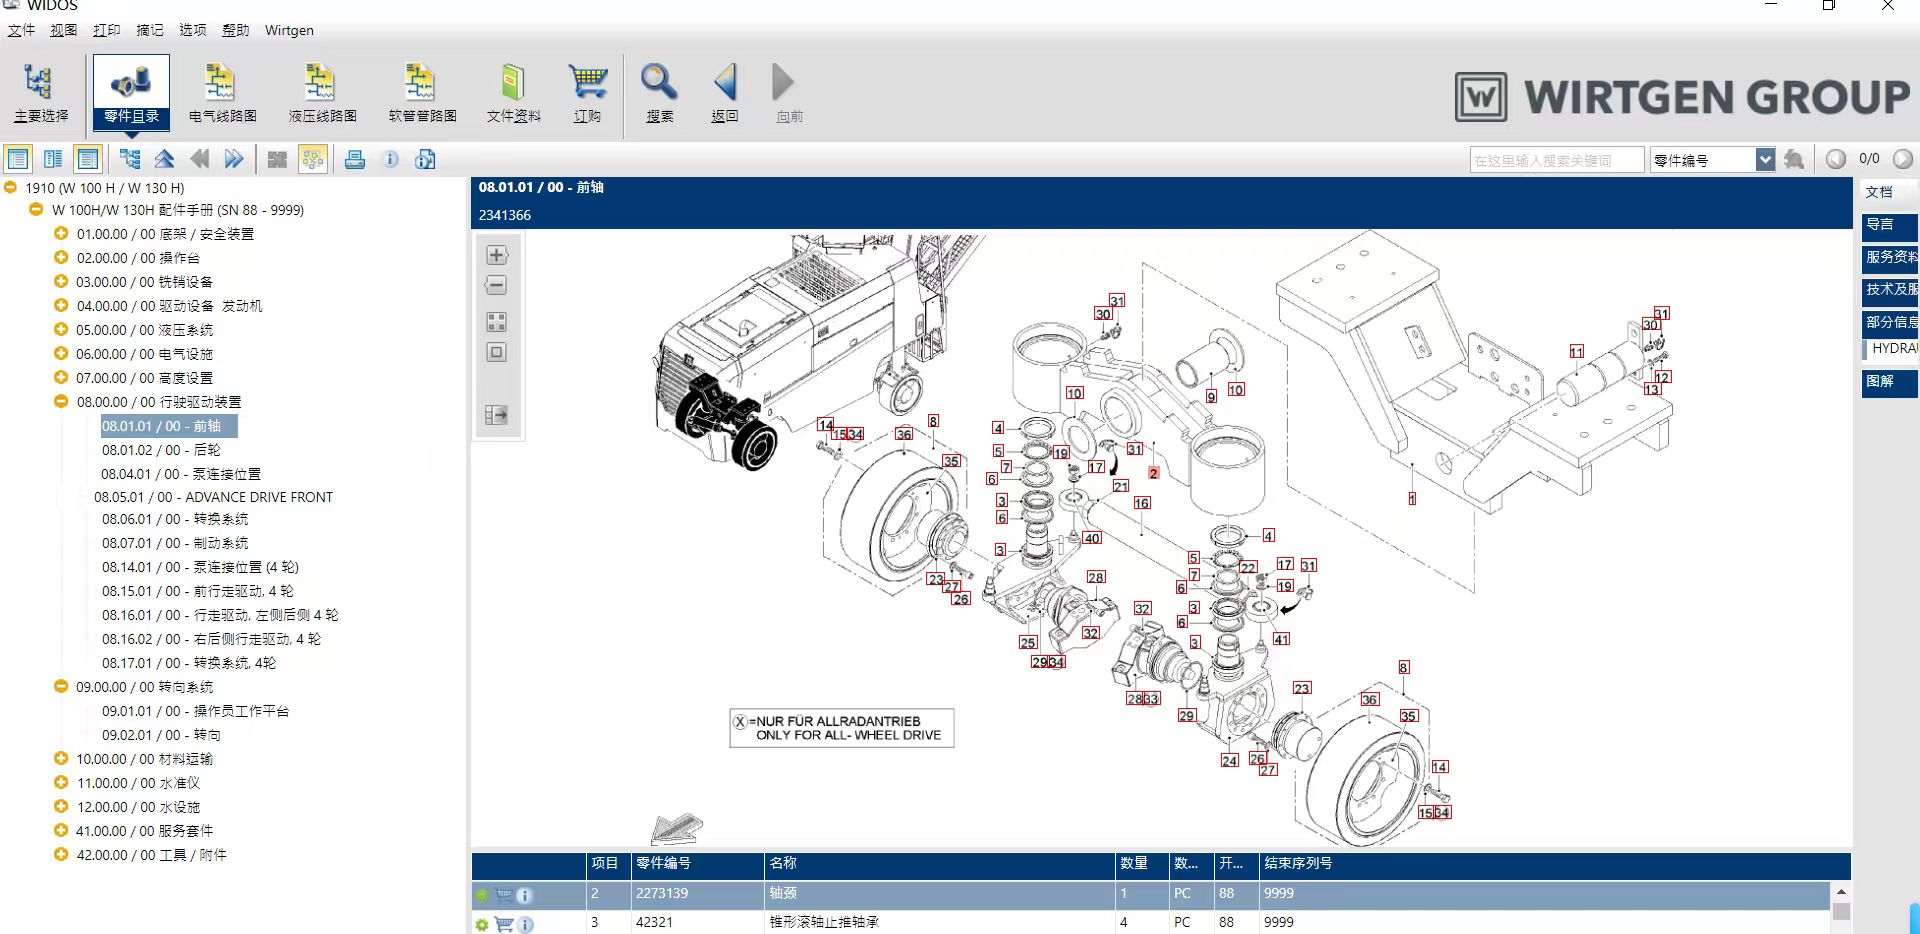Add part 42321 row to cart
This screenshot has width=1920, height=934.
point(504,924)
